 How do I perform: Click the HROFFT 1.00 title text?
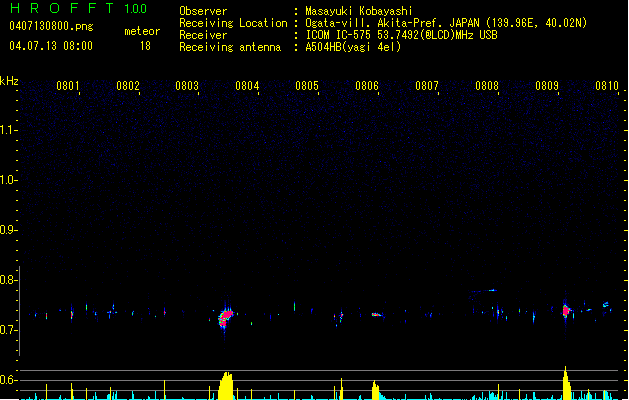coord(78,8)
